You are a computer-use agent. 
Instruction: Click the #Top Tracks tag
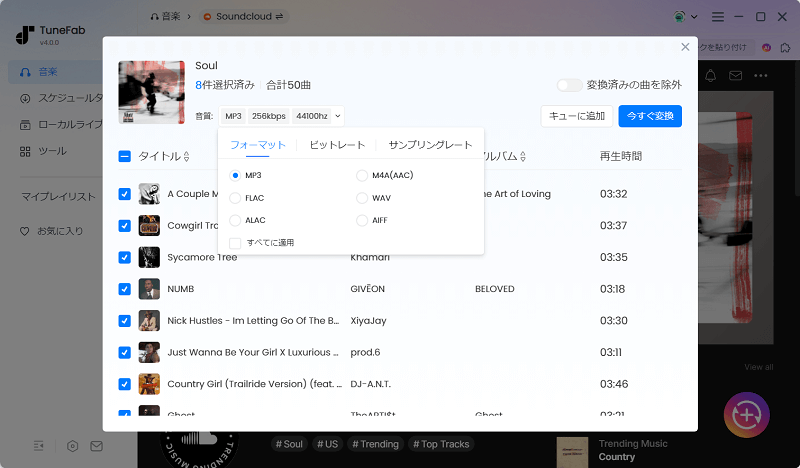[441, 444]
